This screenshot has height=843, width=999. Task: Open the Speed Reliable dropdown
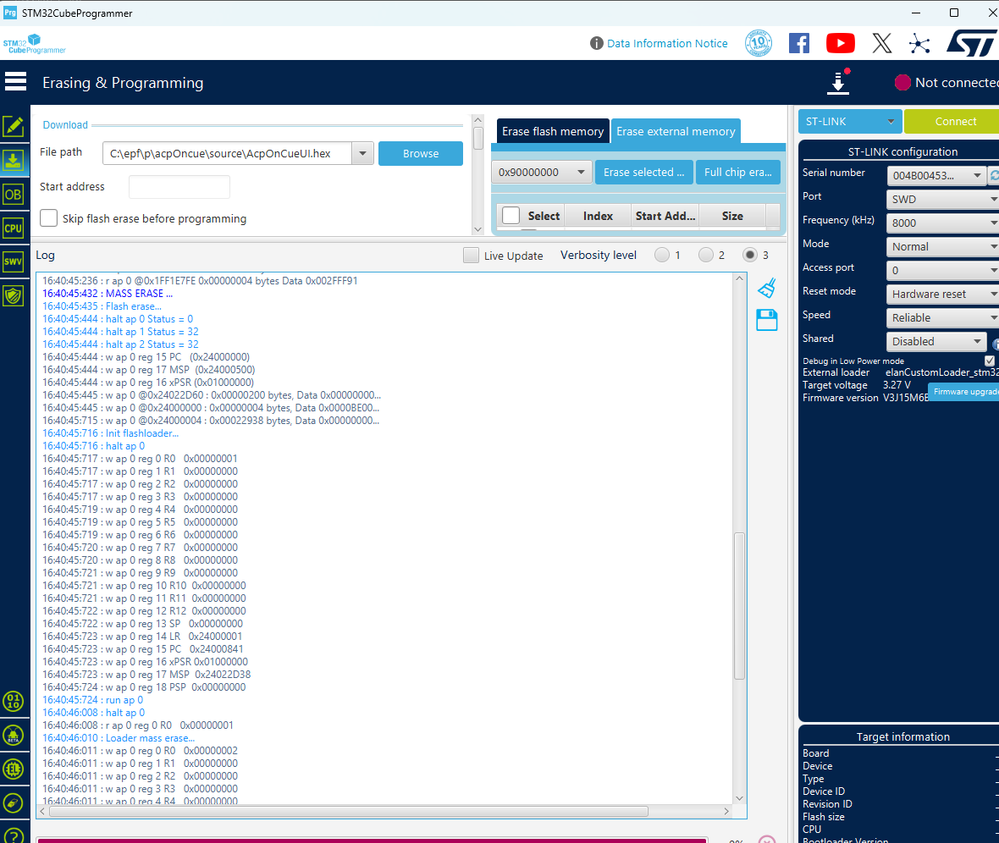942,318
